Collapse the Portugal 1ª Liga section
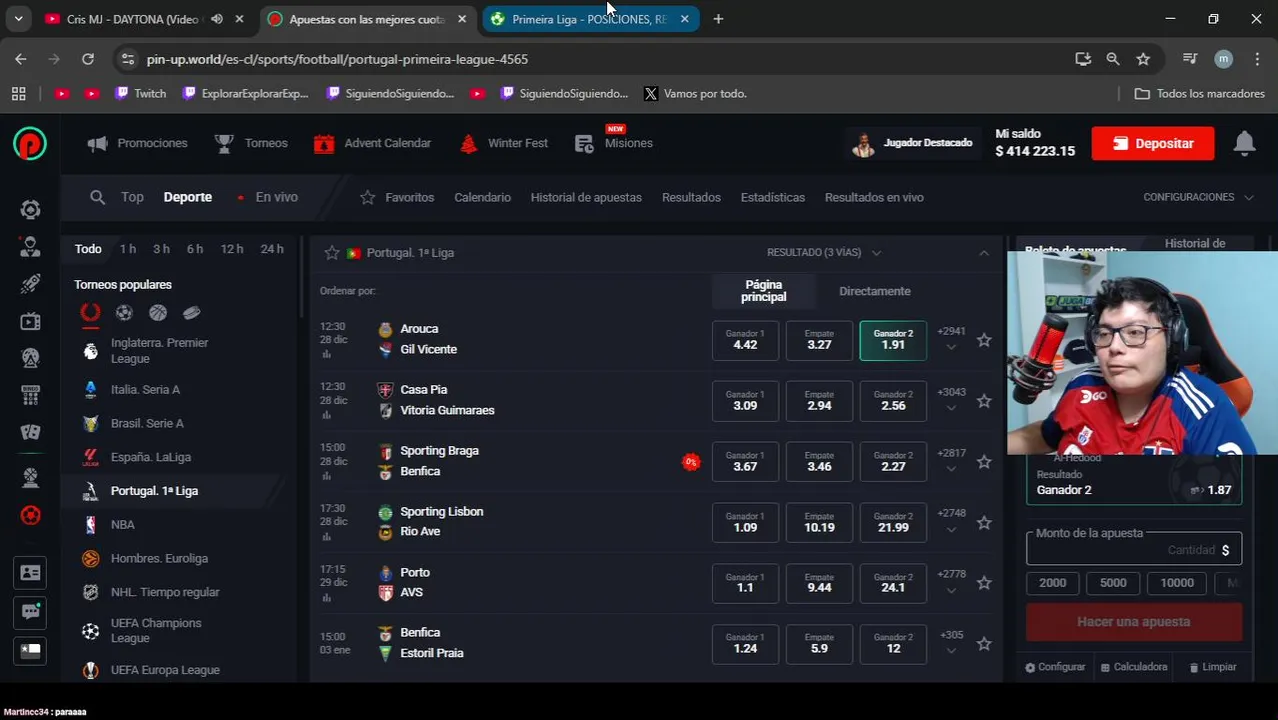 (x=984, y=253)
